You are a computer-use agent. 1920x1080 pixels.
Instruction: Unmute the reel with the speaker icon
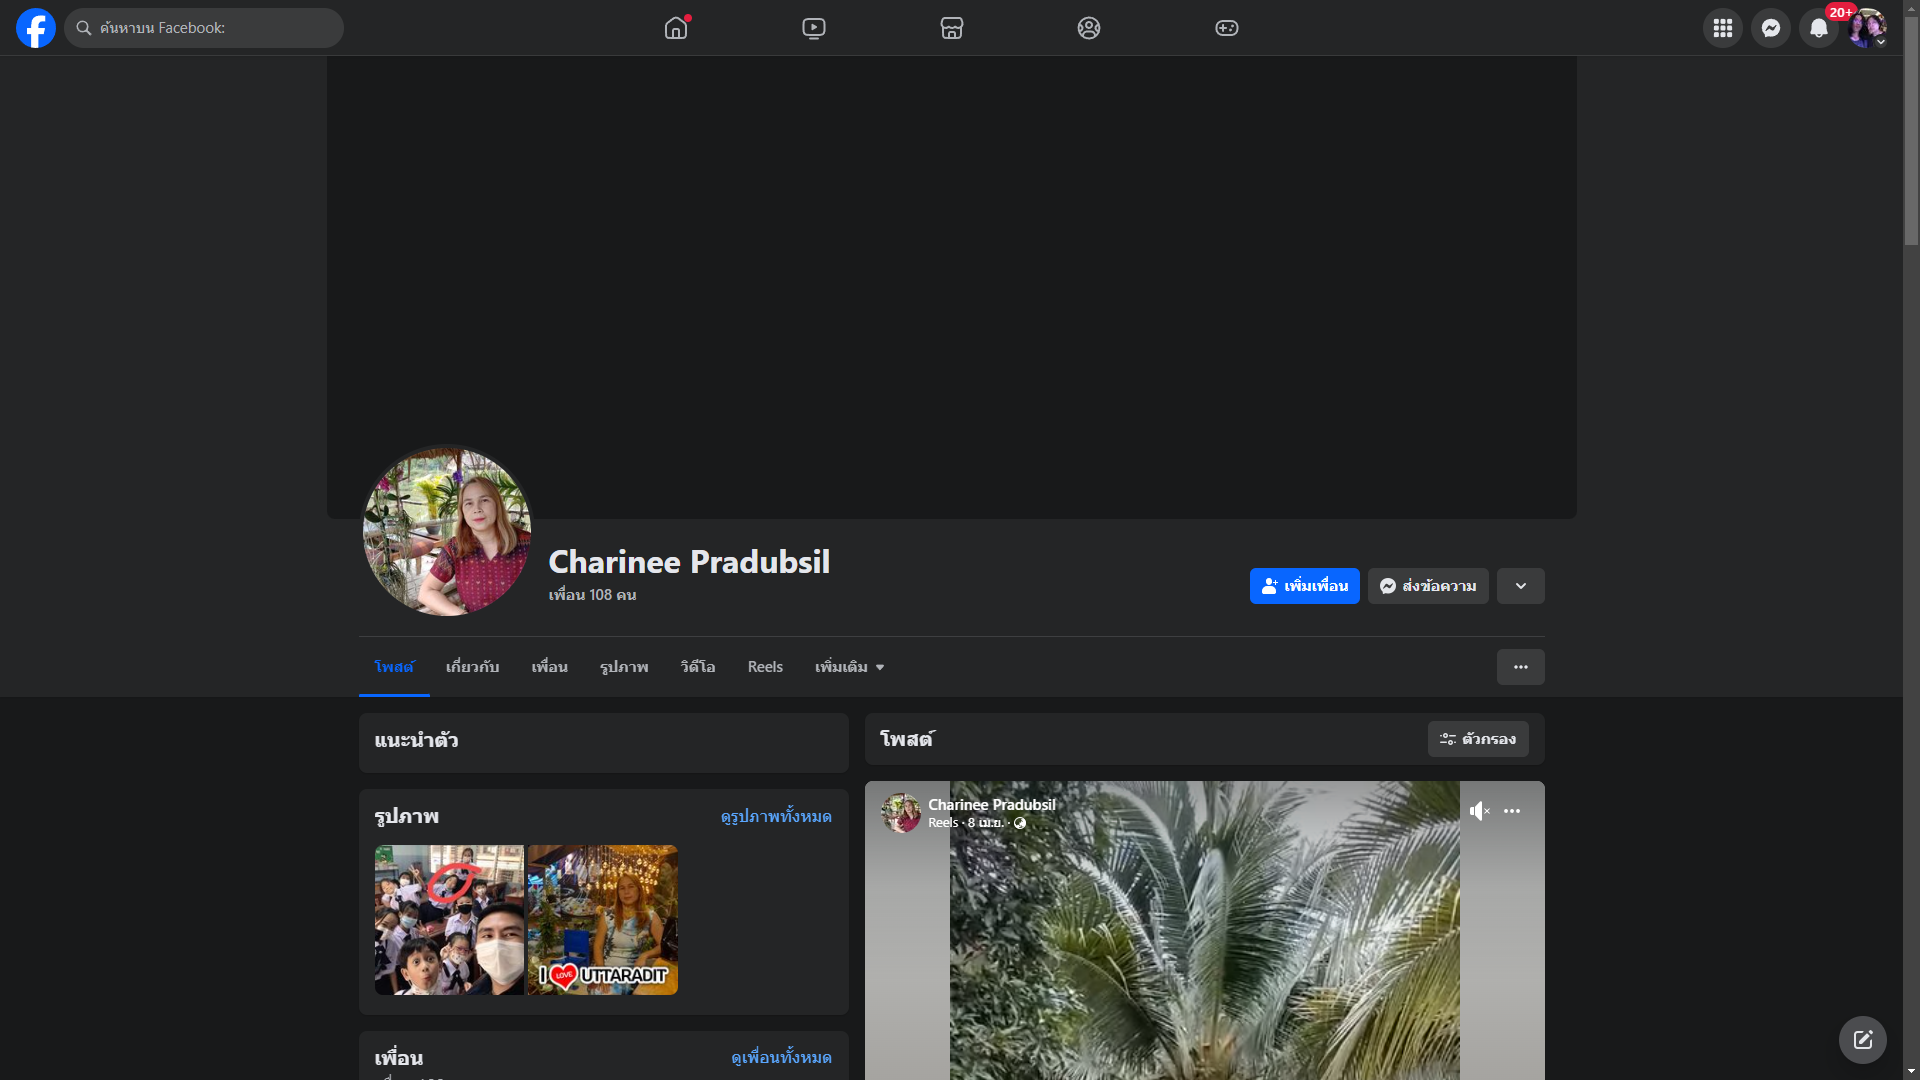tap(1479, 811)
